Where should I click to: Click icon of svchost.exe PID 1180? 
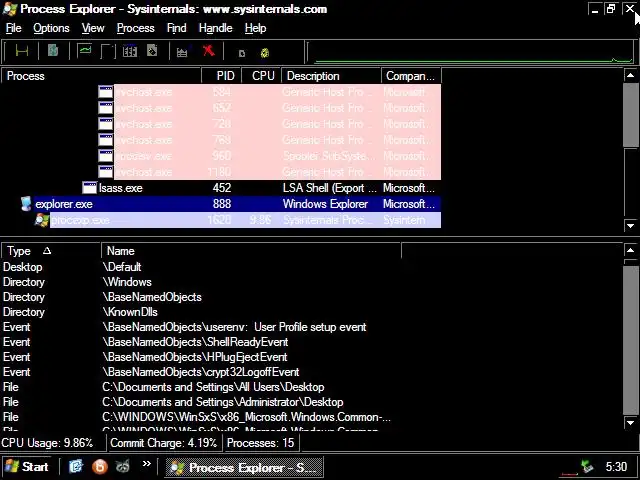[105, 172]
